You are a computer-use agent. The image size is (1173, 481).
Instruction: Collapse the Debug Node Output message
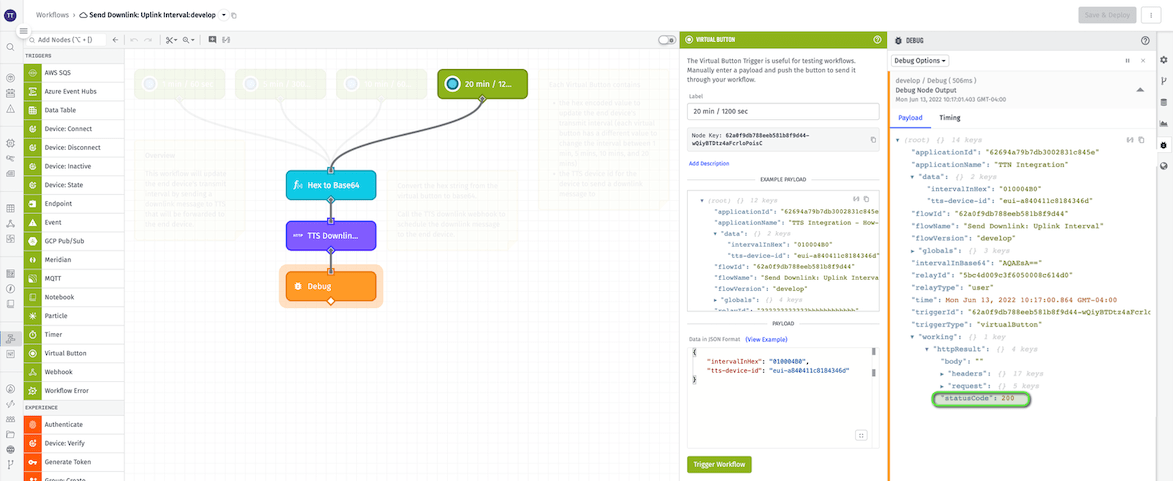(1140, 90)
